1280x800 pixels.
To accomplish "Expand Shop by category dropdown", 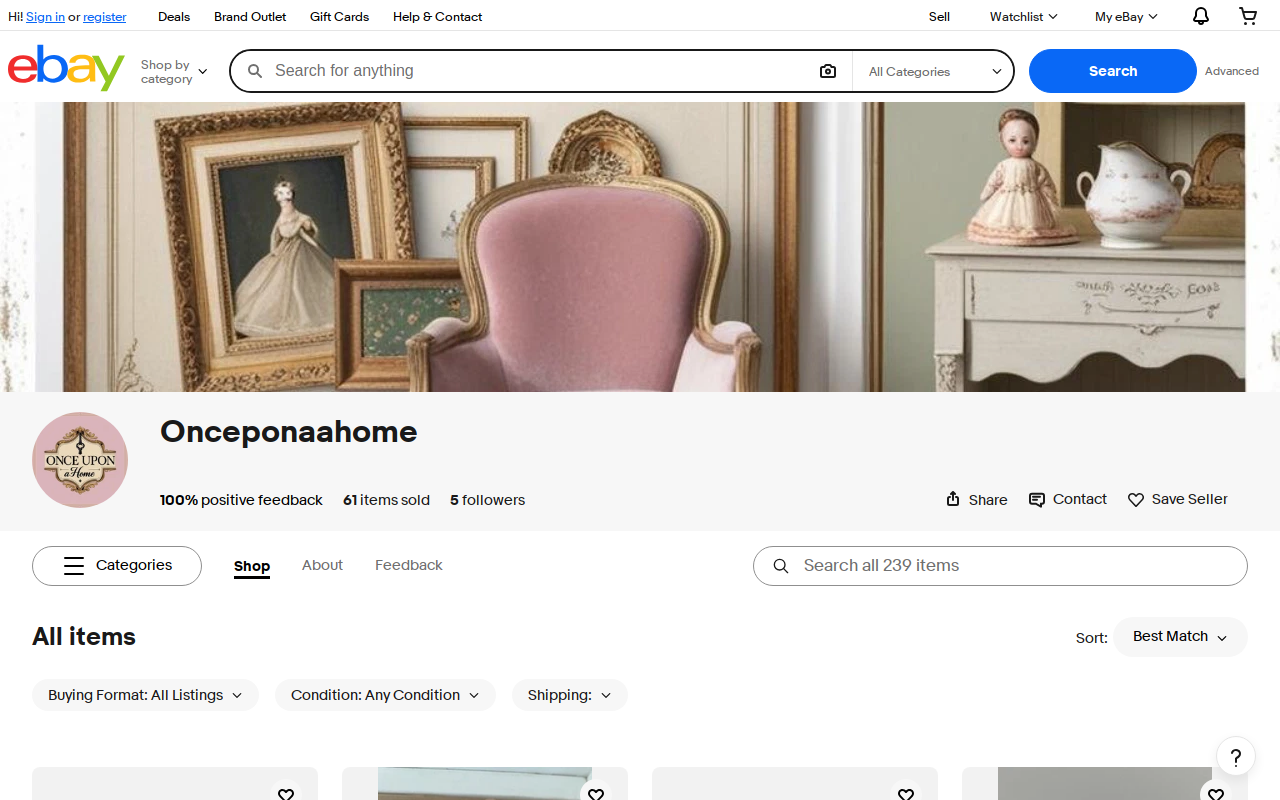I will click(174, 71).
